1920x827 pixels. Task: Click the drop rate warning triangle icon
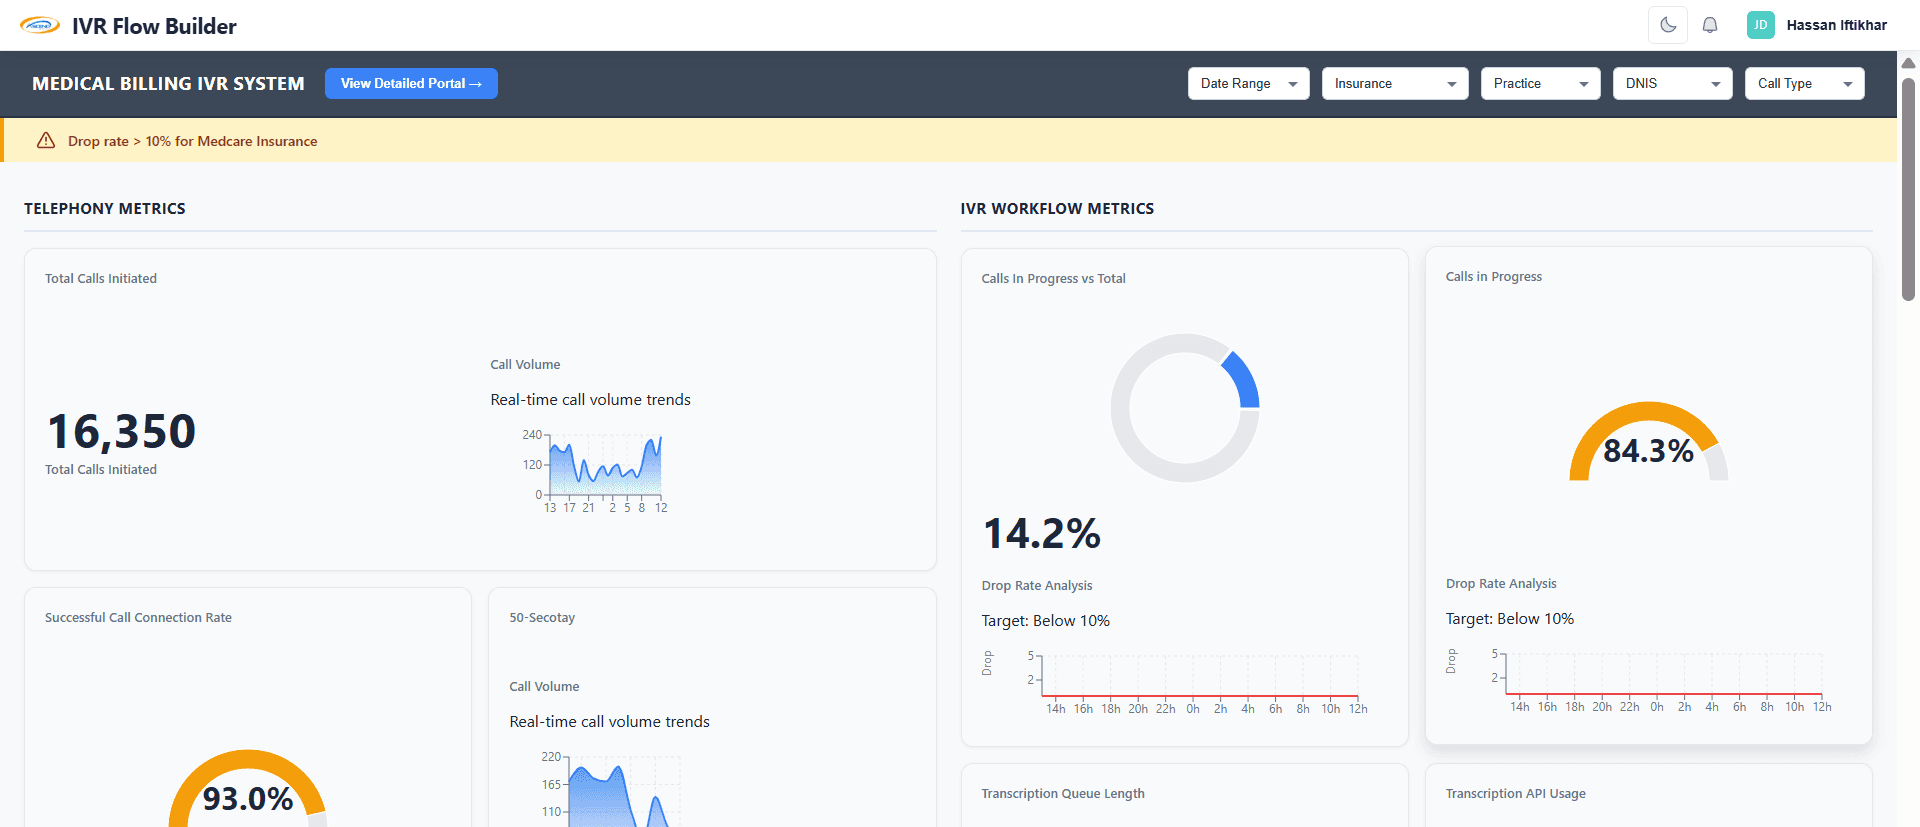[46, 141]
